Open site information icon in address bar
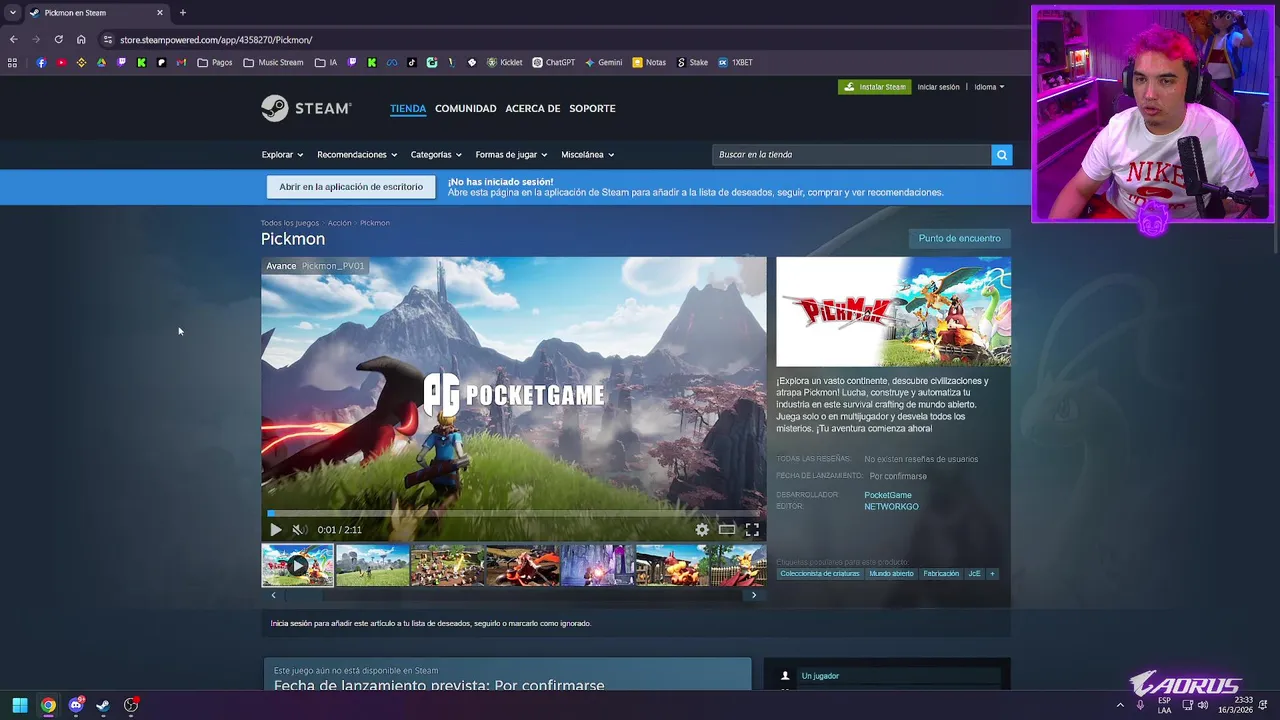 (108, 39)
